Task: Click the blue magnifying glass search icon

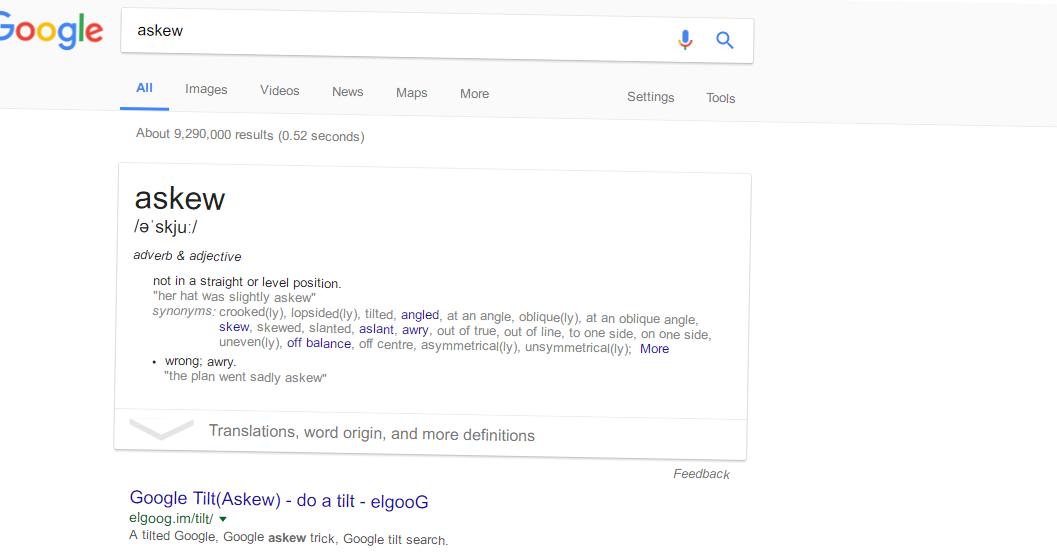Action: point(725,40)
